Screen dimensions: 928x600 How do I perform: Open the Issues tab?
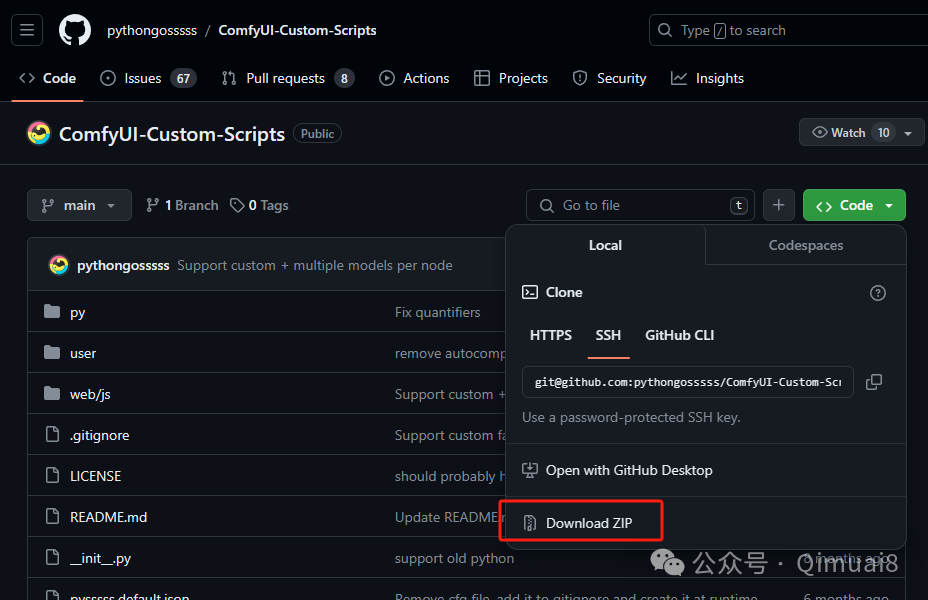click(x=148, y=78)
